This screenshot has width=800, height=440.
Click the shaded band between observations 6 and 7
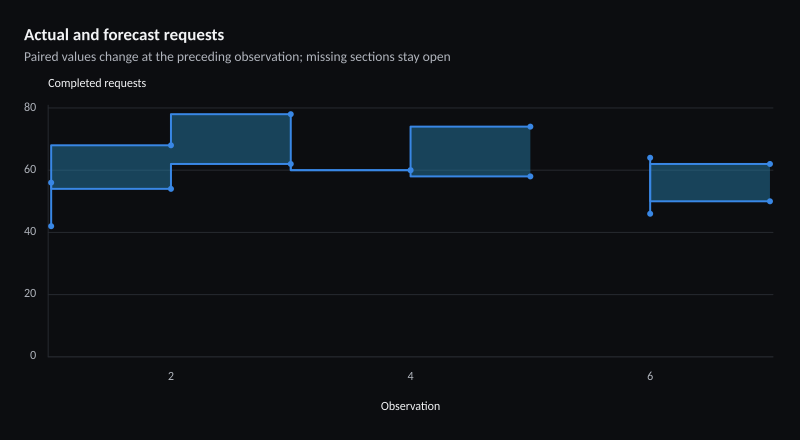click(710, 183)
